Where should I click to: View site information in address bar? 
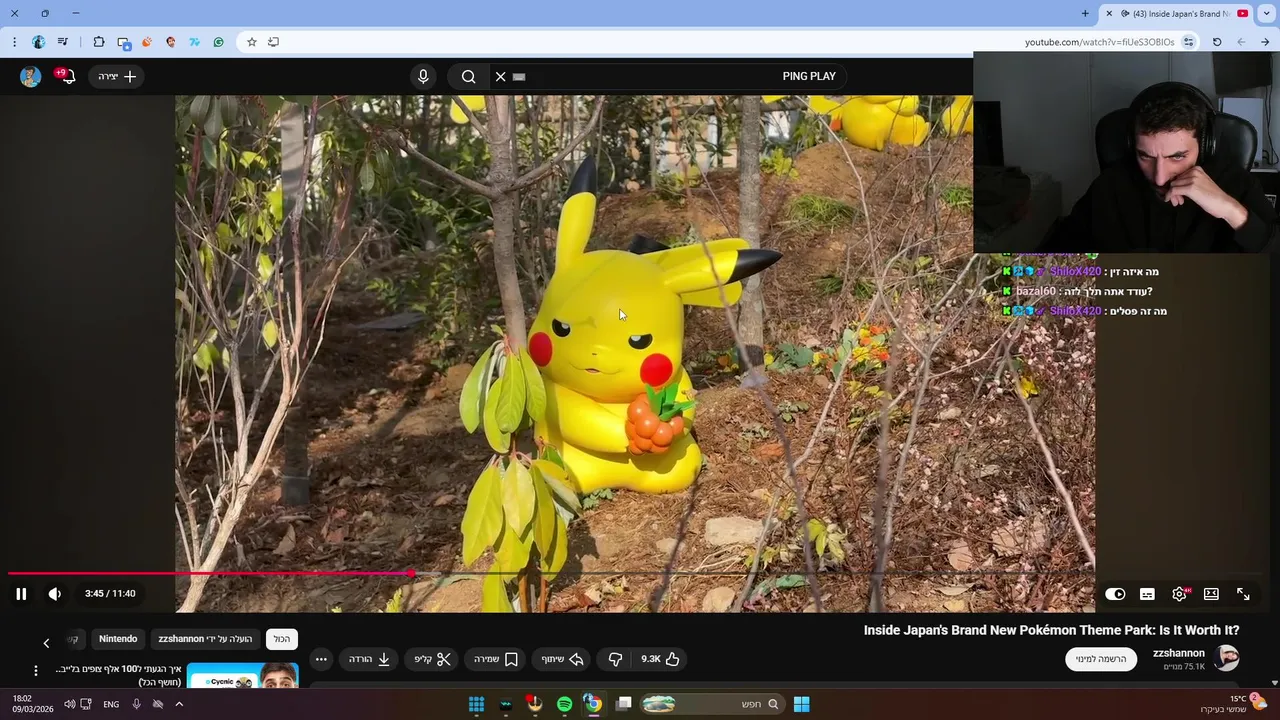tap(1188, 42)
